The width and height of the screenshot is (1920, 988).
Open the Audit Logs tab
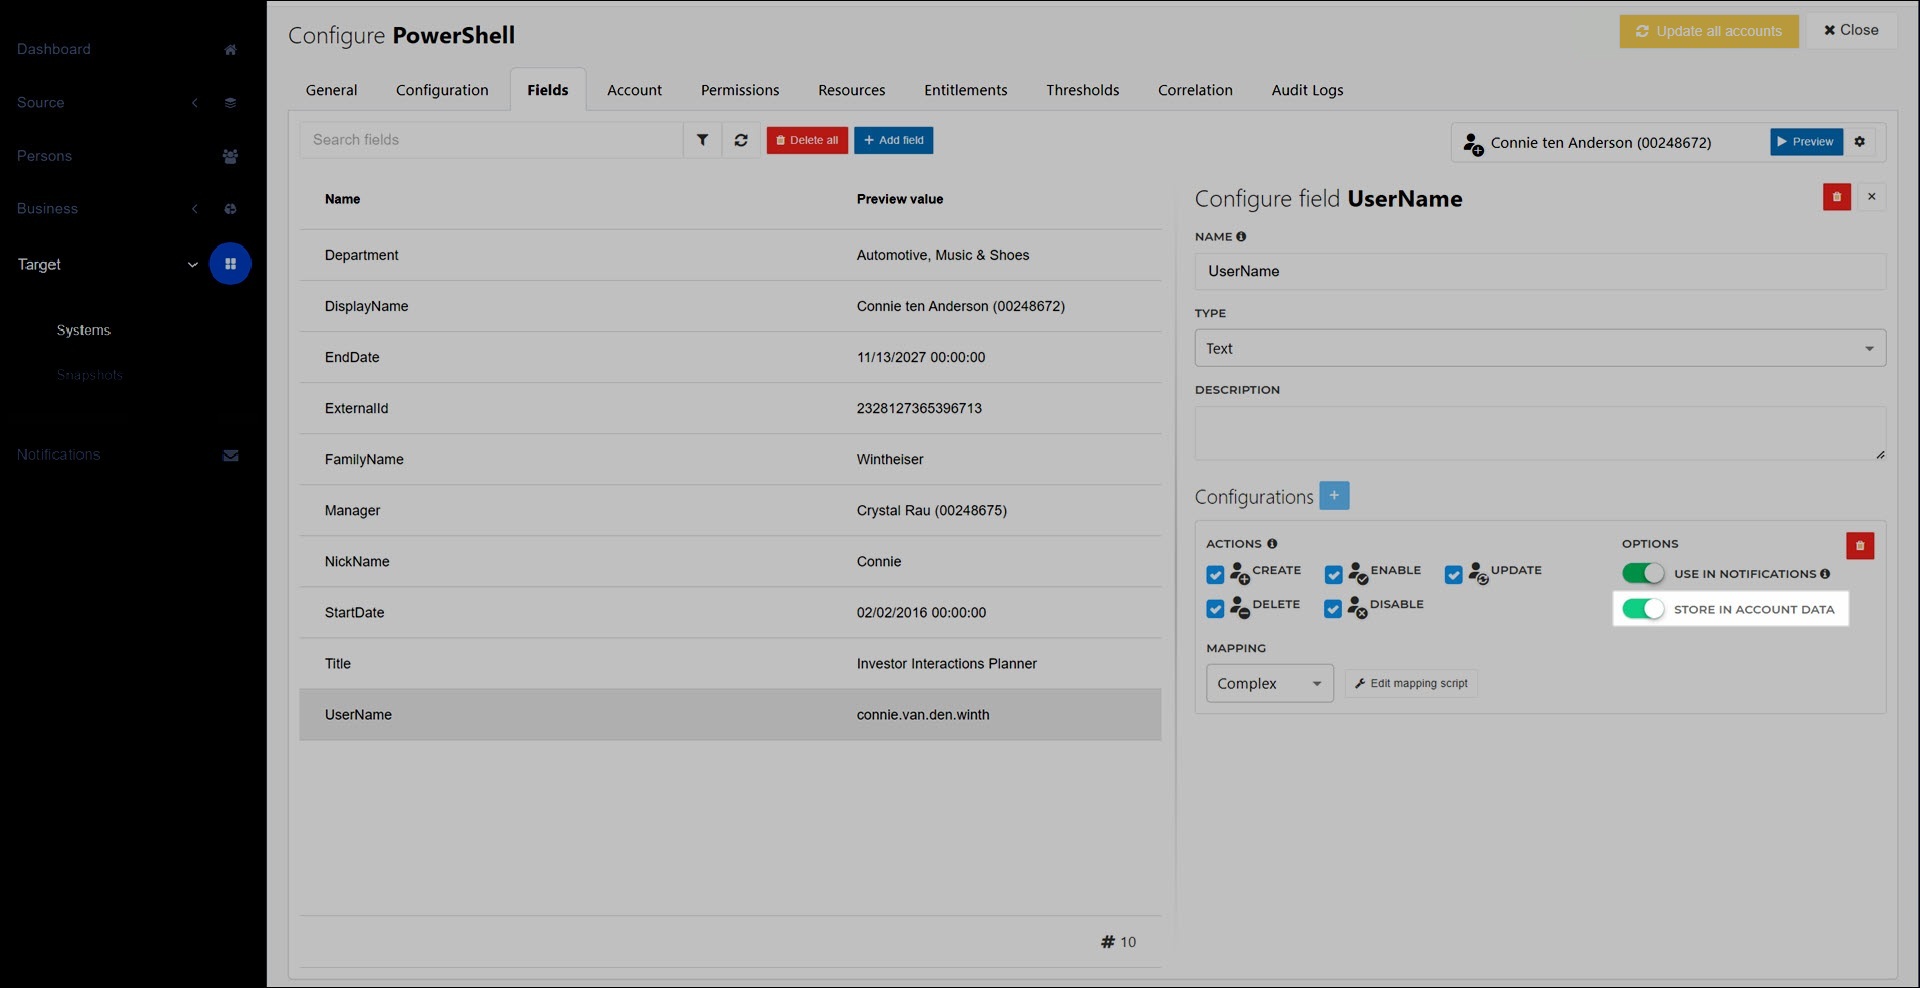click(1307, 90)
